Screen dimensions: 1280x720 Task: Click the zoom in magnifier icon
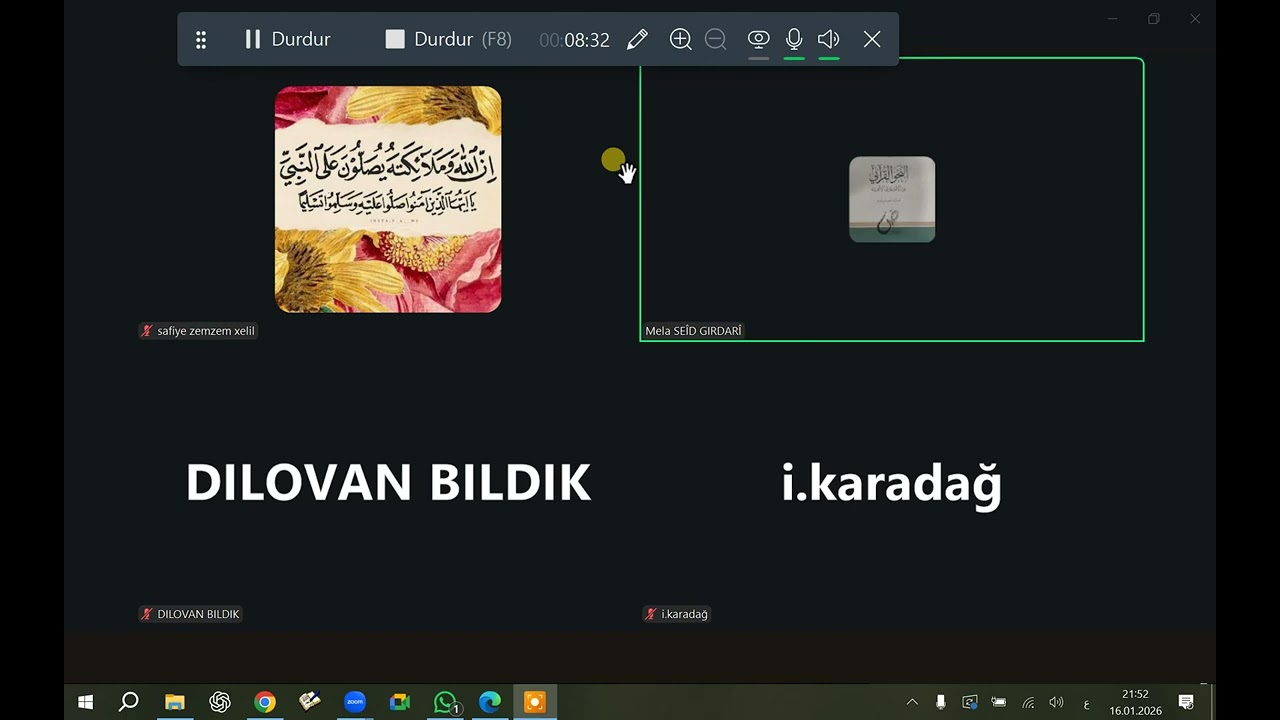click(x=681, y=39)
